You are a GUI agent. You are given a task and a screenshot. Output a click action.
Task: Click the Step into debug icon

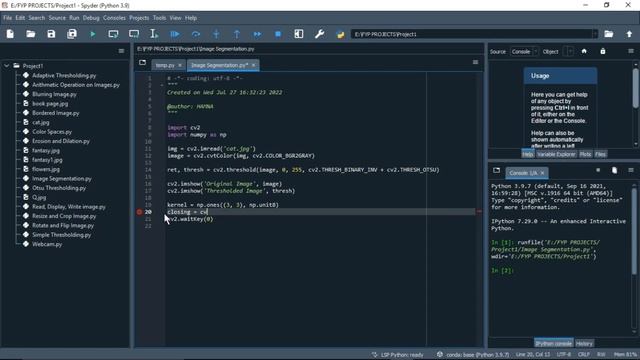[x=216, y=34]
